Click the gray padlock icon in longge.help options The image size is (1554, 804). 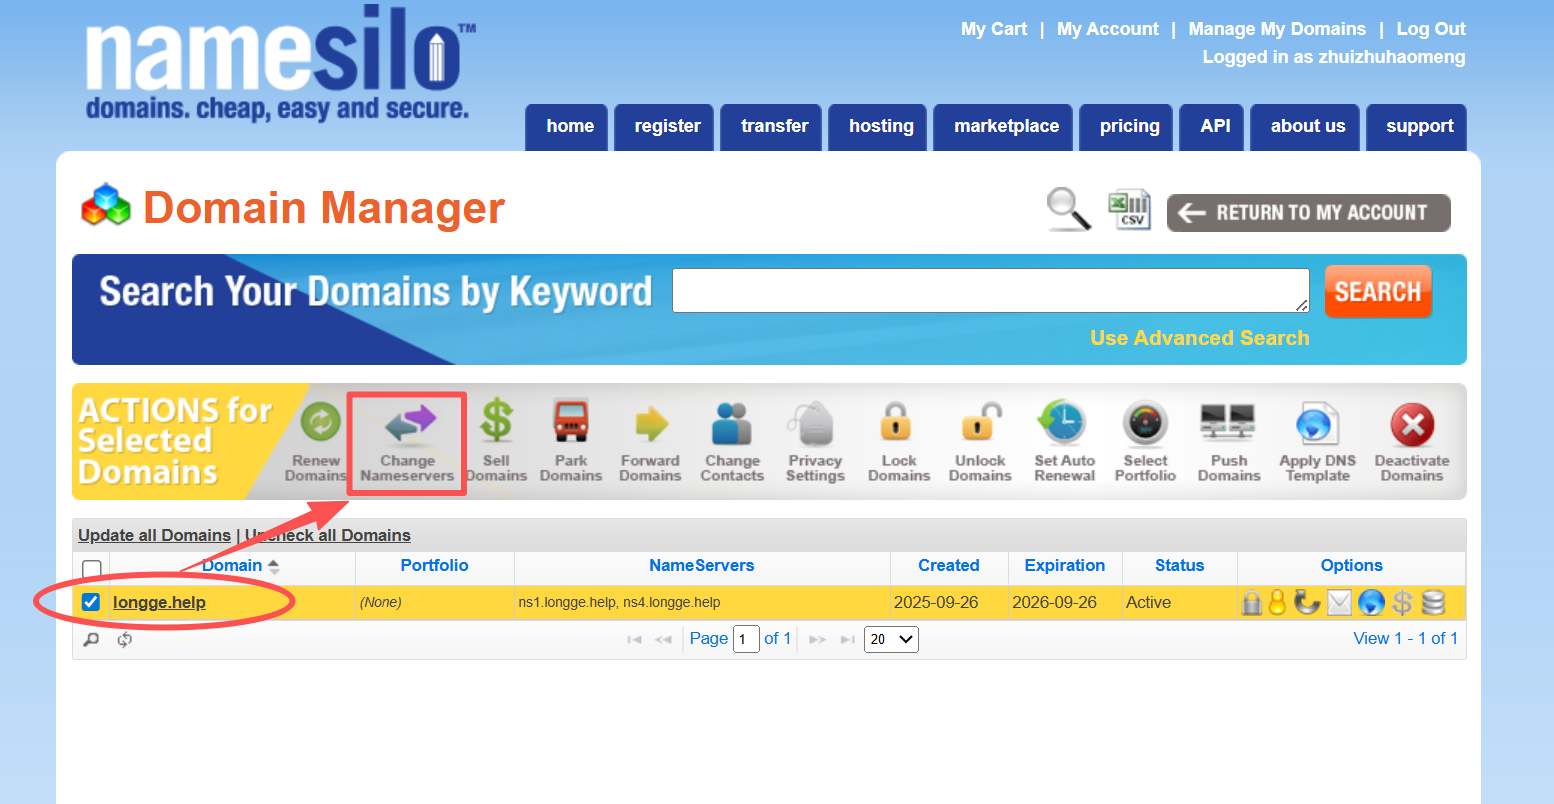point(1251,602)
